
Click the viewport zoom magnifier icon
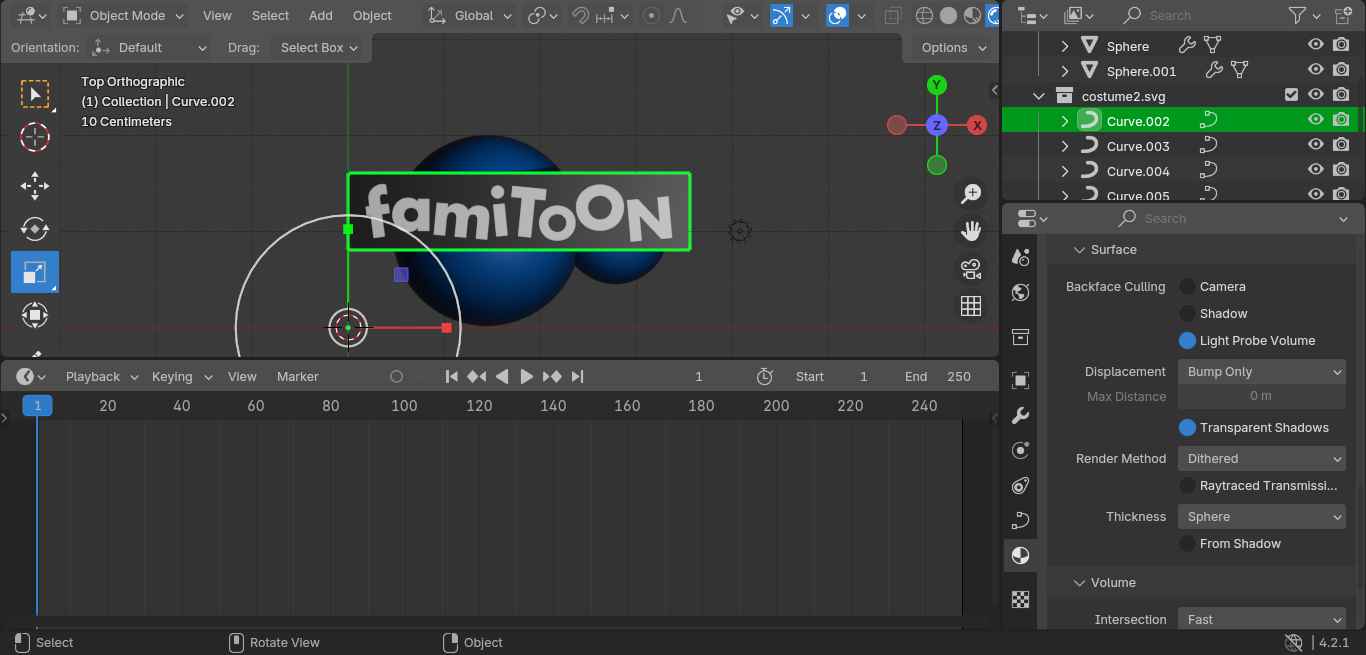click(970, 194)
